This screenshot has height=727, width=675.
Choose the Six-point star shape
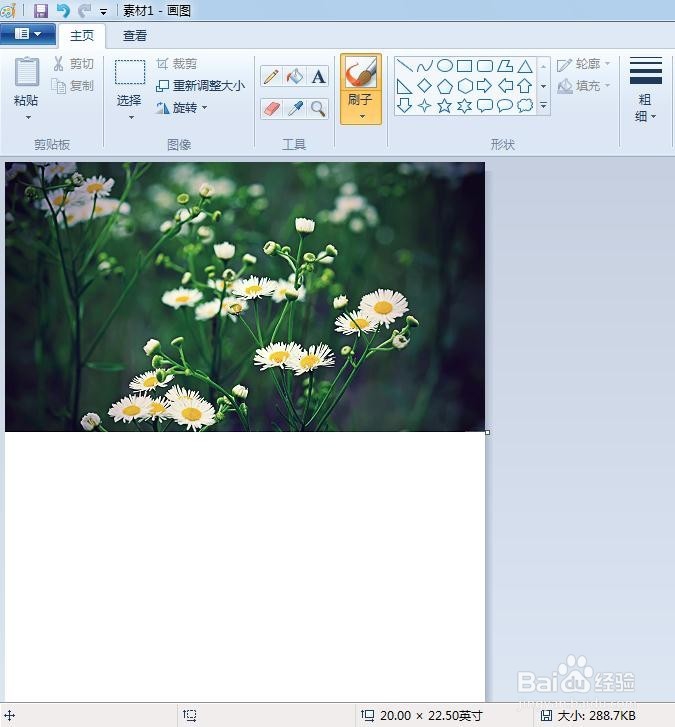(465, 106)
